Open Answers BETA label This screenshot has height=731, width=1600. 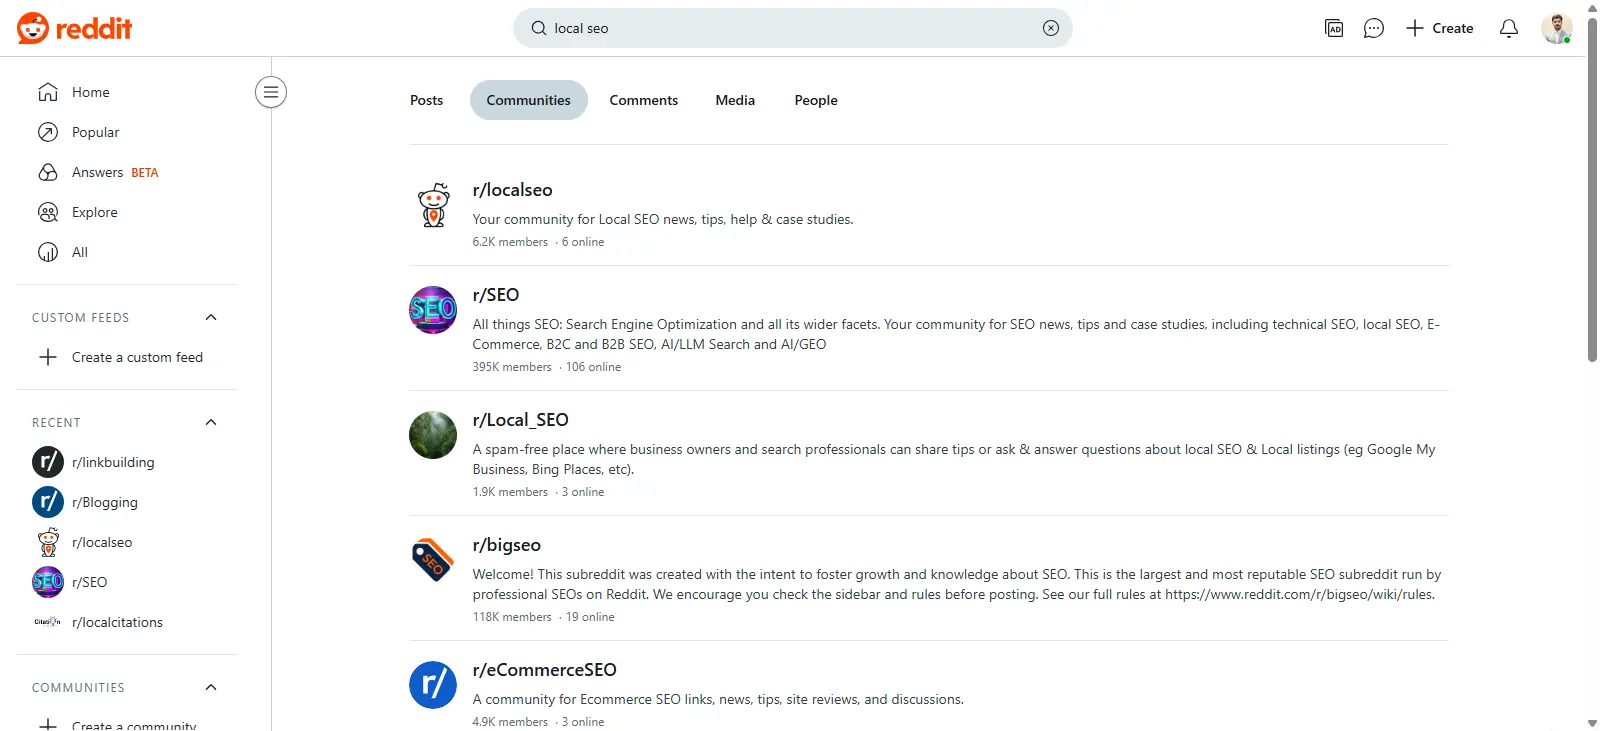[x=115, y=172]
